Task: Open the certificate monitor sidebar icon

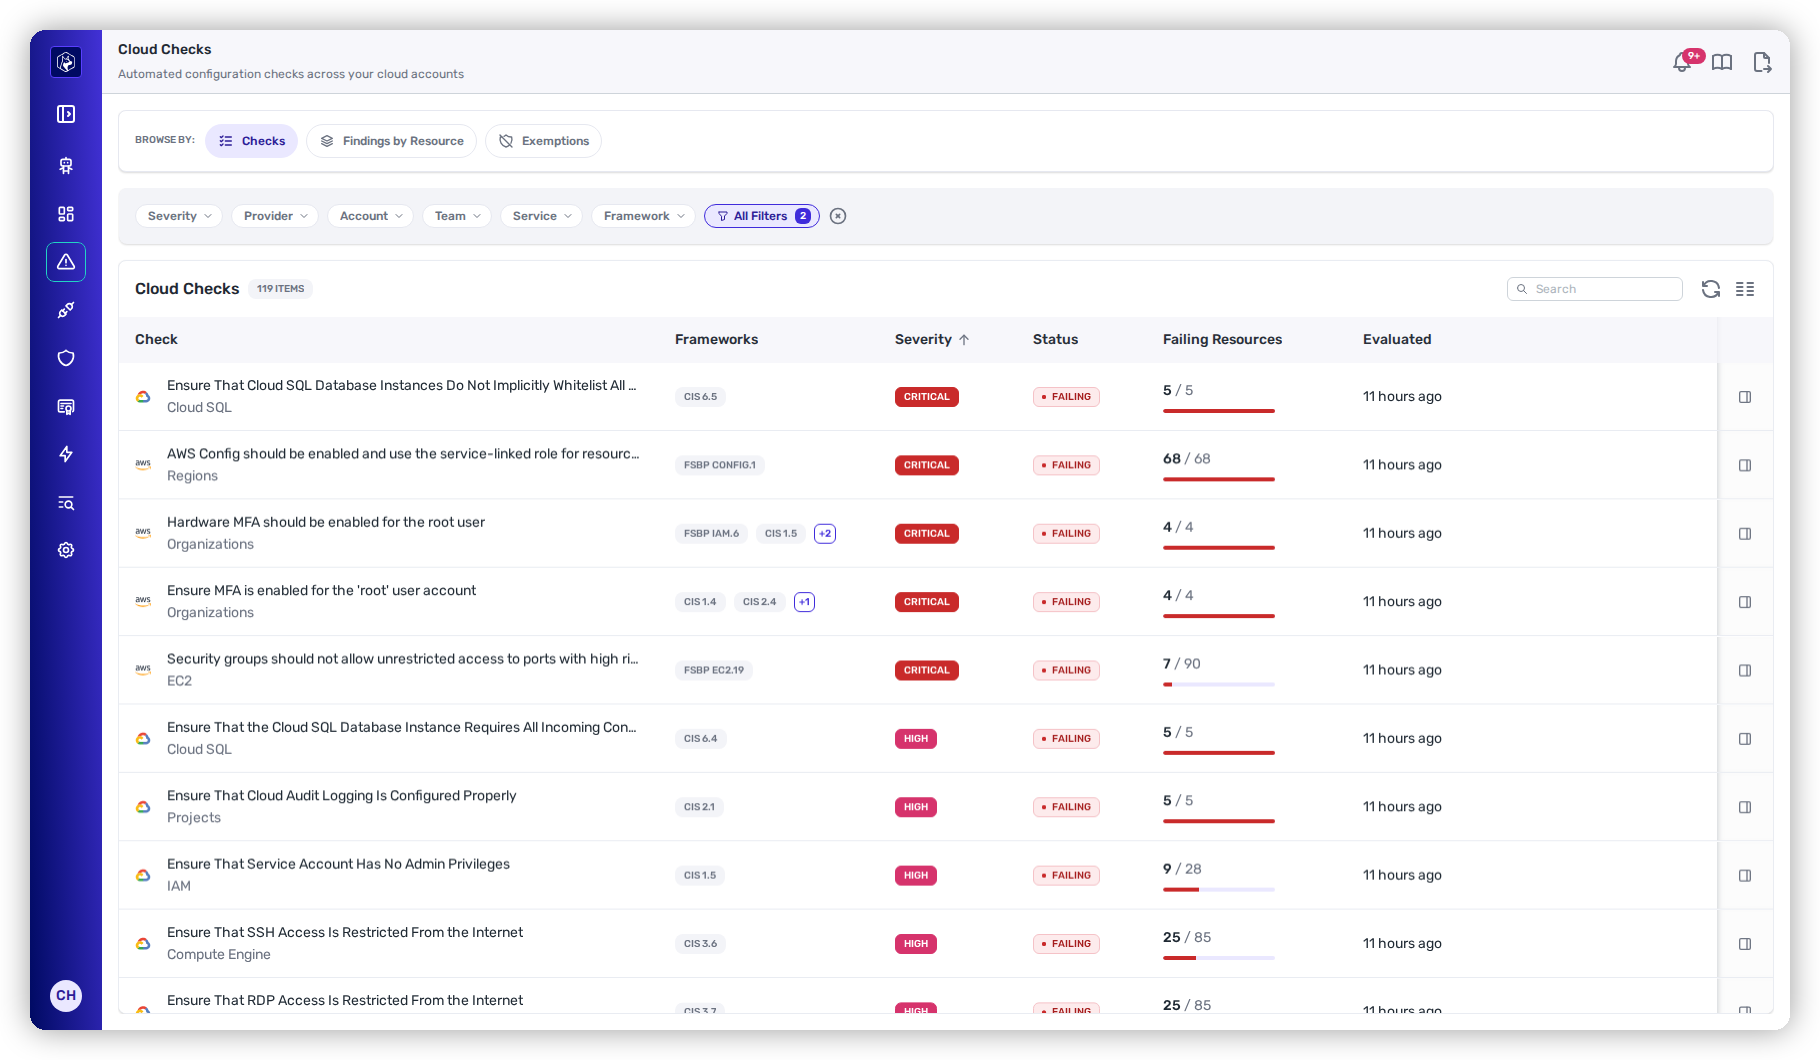Action: pos(66,406)
